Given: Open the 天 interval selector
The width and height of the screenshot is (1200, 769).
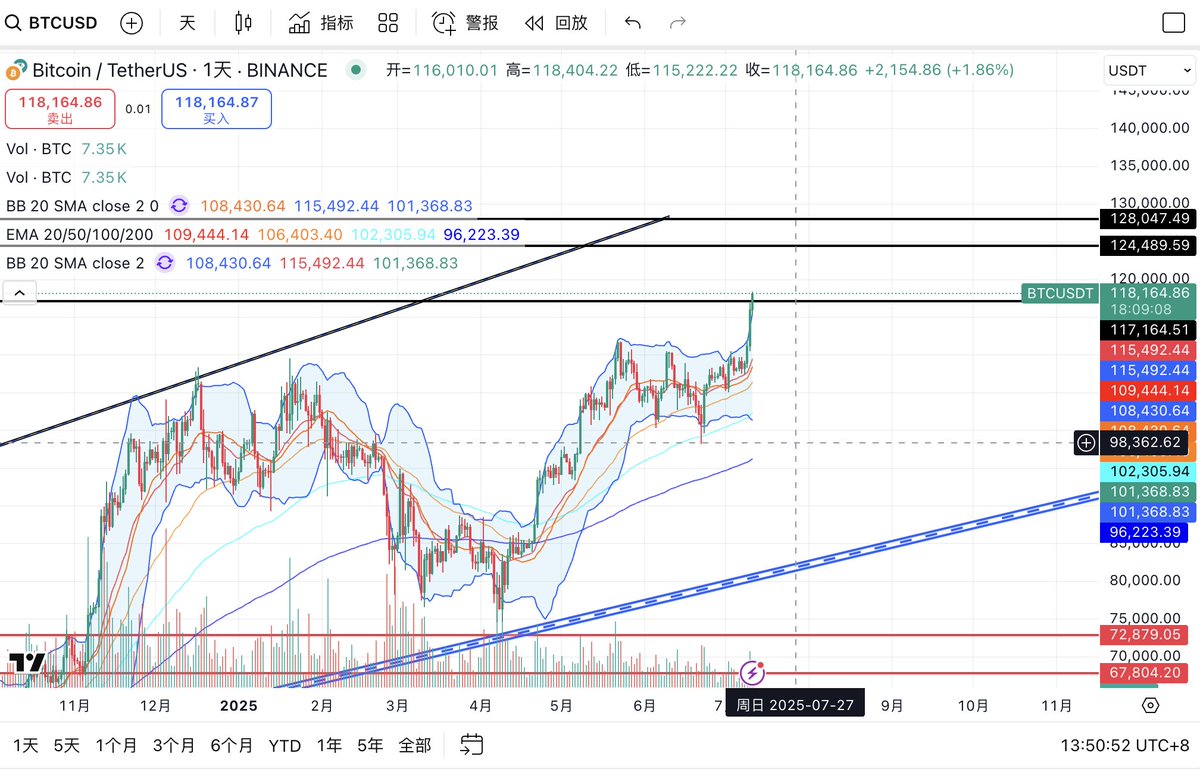Looking at the screenshot, I should [187, 22].
